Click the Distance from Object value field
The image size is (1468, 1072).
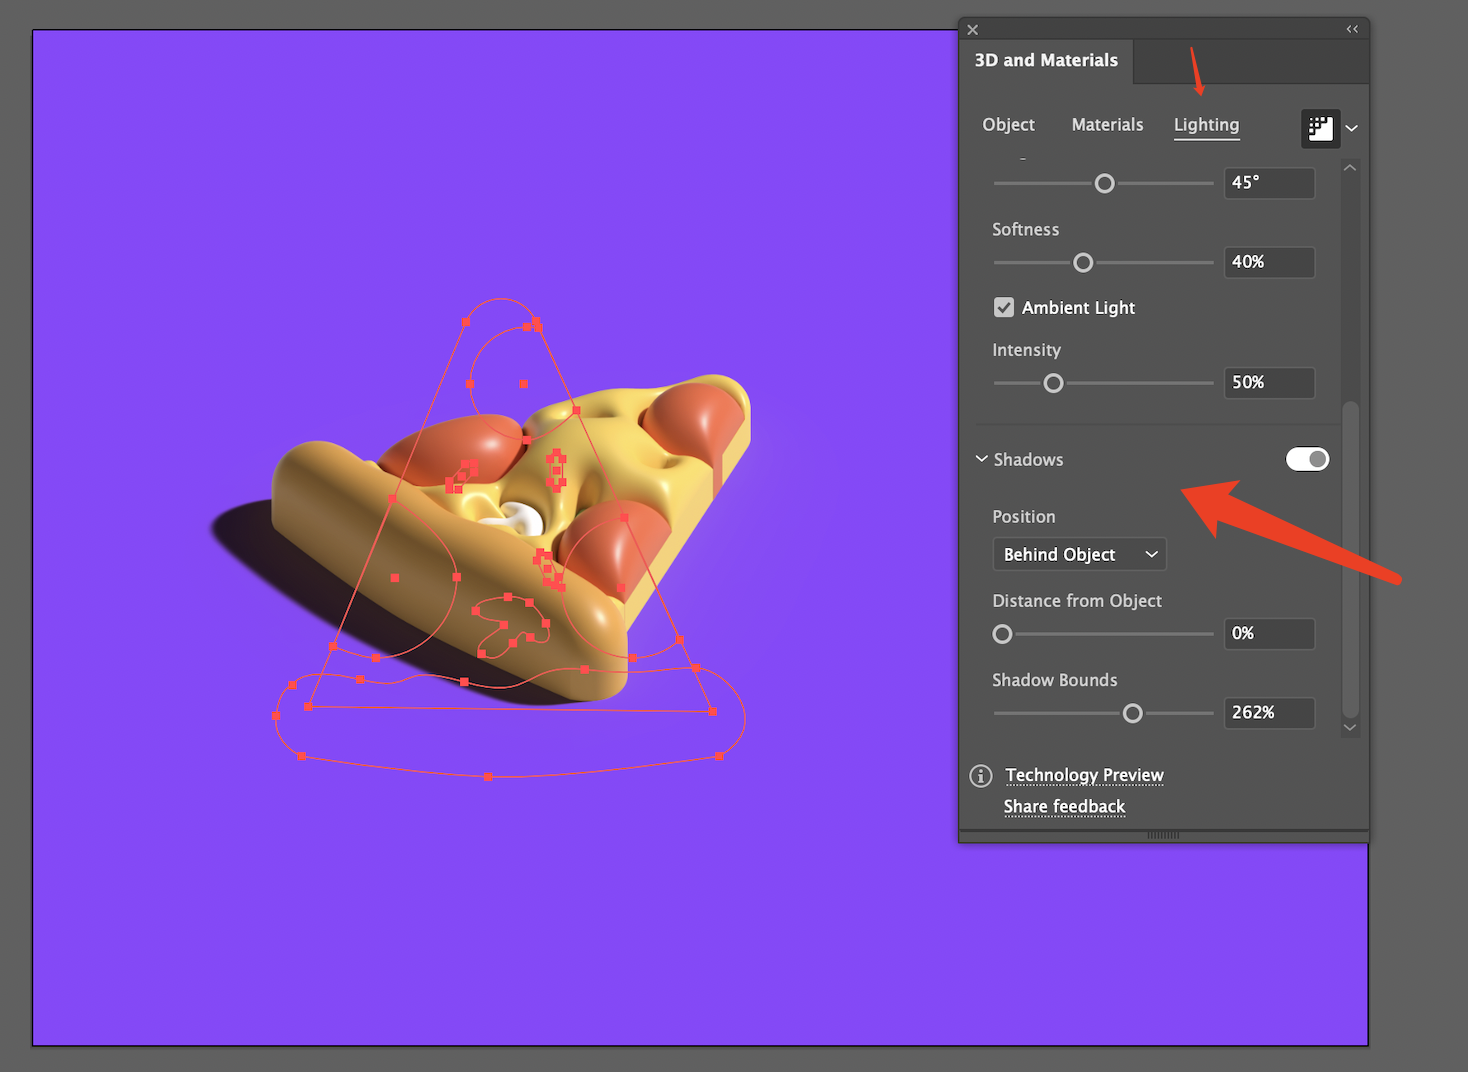[x=1269, y=634]
